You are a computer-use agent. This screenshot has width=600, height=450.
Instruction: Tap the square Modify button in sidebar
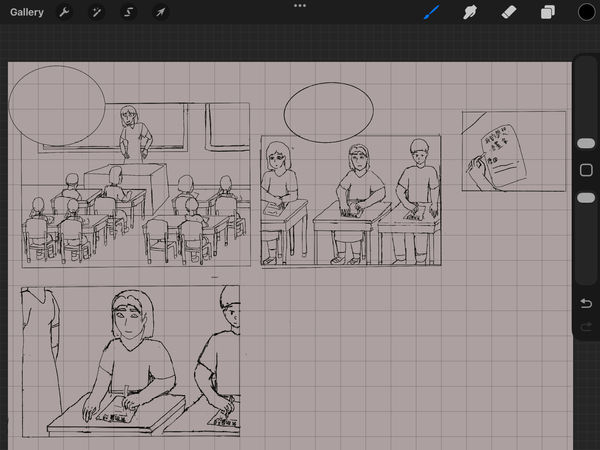click(x=586, y=170)
